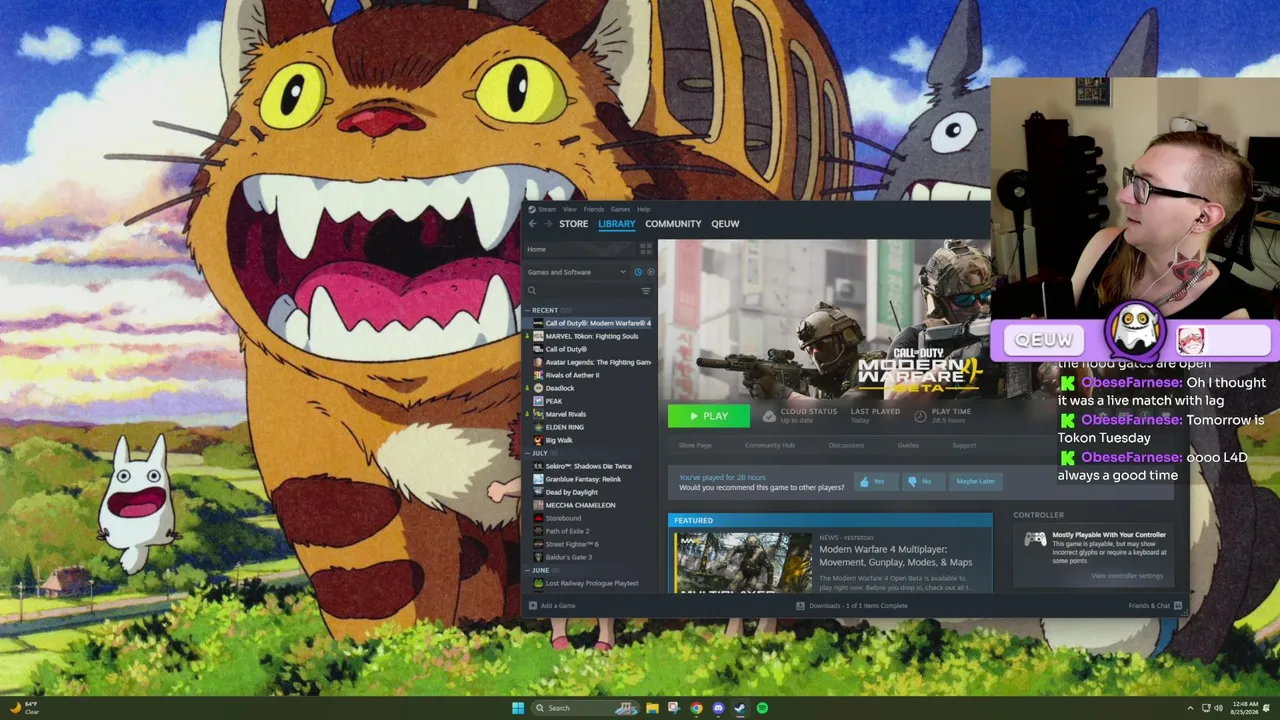Screen dimensions: 1280x720
Task: Open the Support link
Action: 964,445
